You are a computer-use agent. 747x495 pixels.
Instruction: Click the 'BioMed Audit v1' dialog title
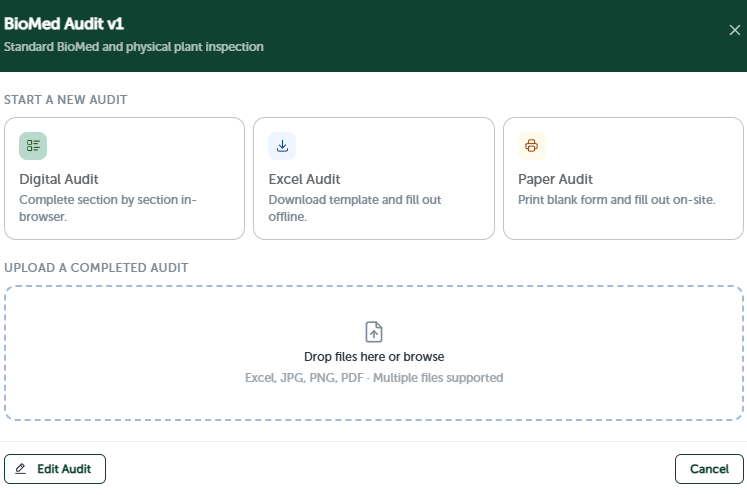[64, 24]
